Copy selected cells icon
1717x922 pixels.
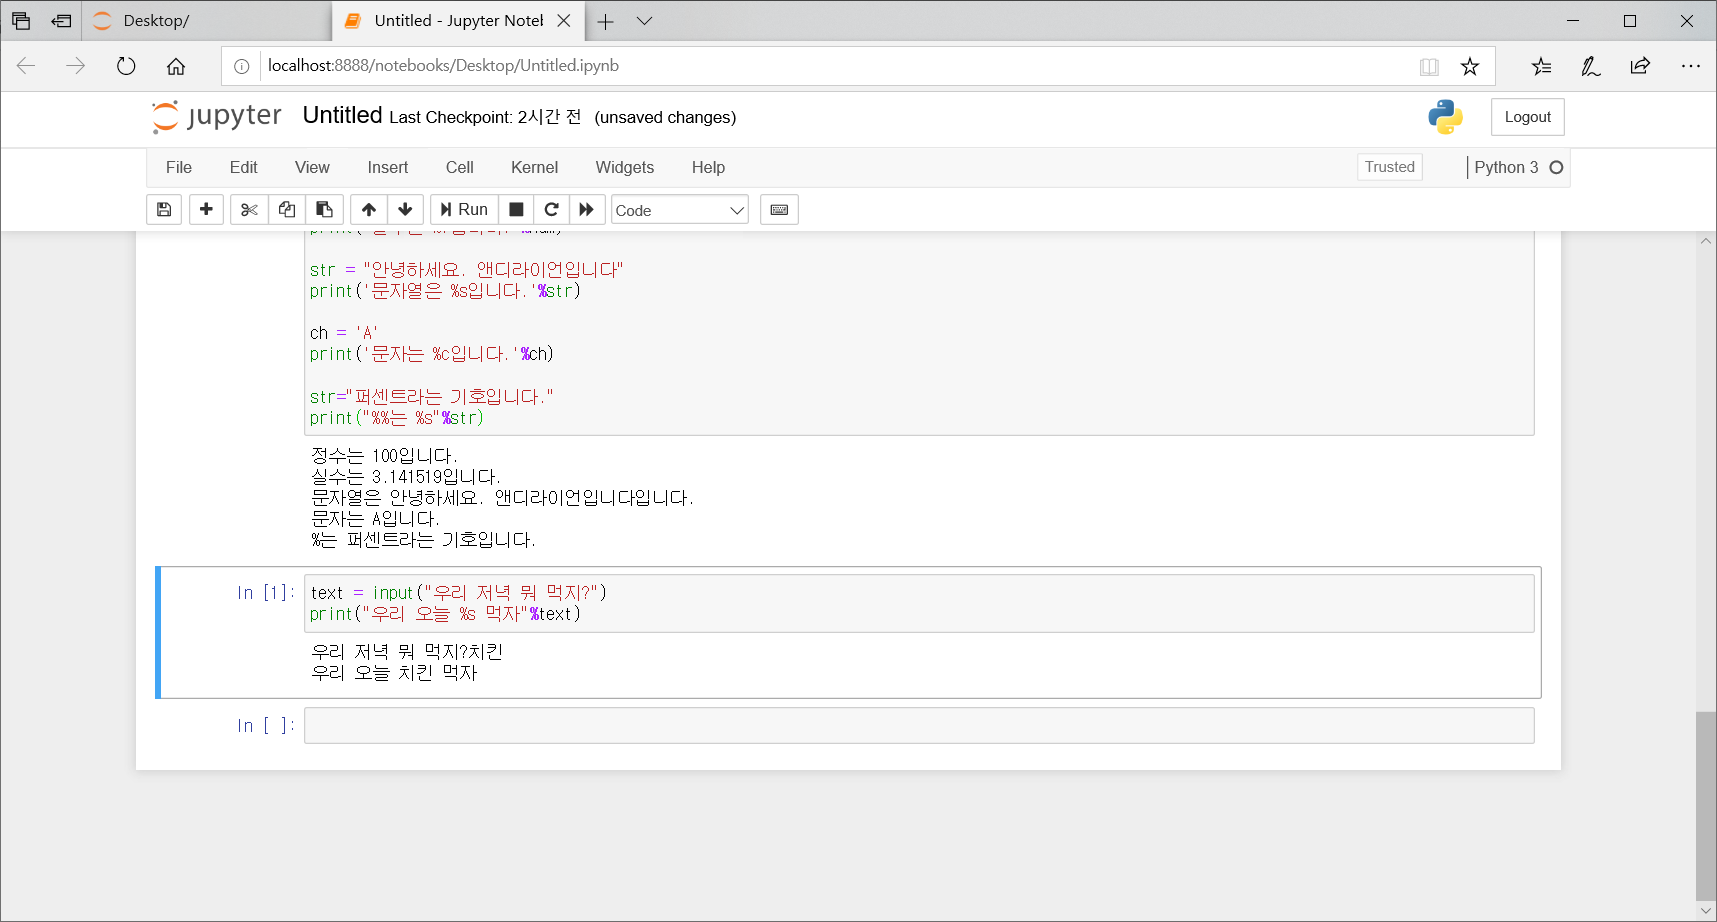point(287,209)
